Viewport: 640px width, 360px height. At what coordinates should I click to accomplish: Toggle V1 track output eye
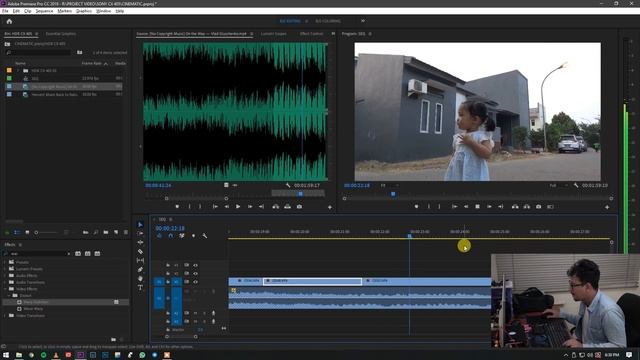[195, 282]
